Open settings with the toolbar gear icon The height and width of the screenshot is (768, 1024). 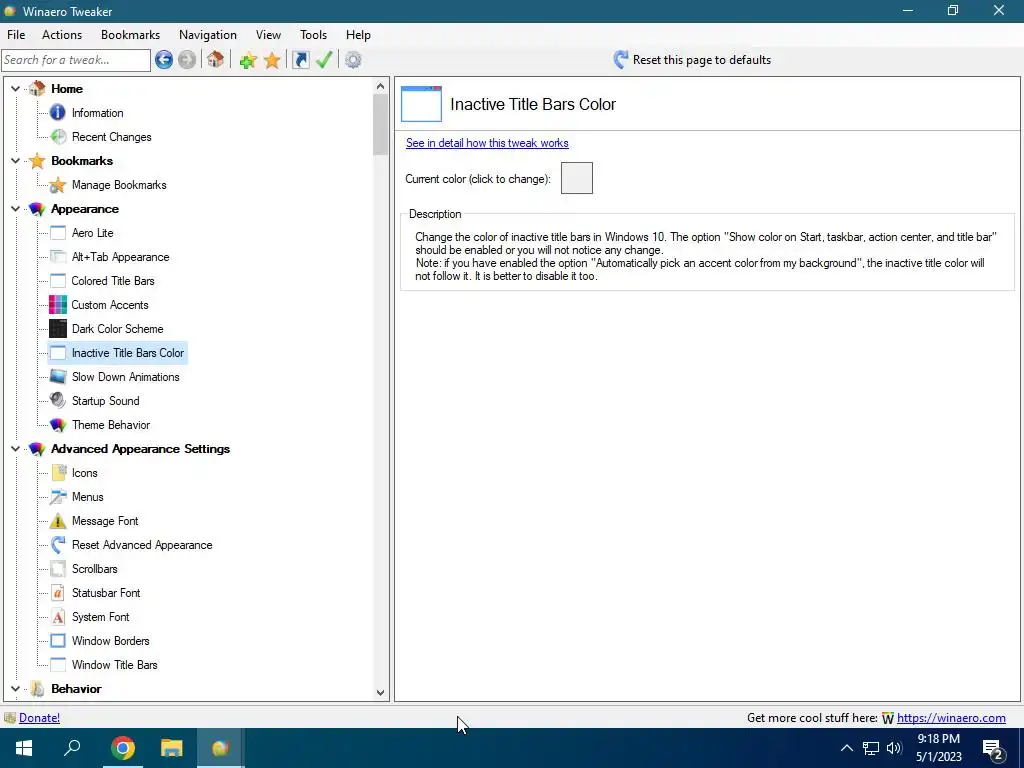[353, 60]
